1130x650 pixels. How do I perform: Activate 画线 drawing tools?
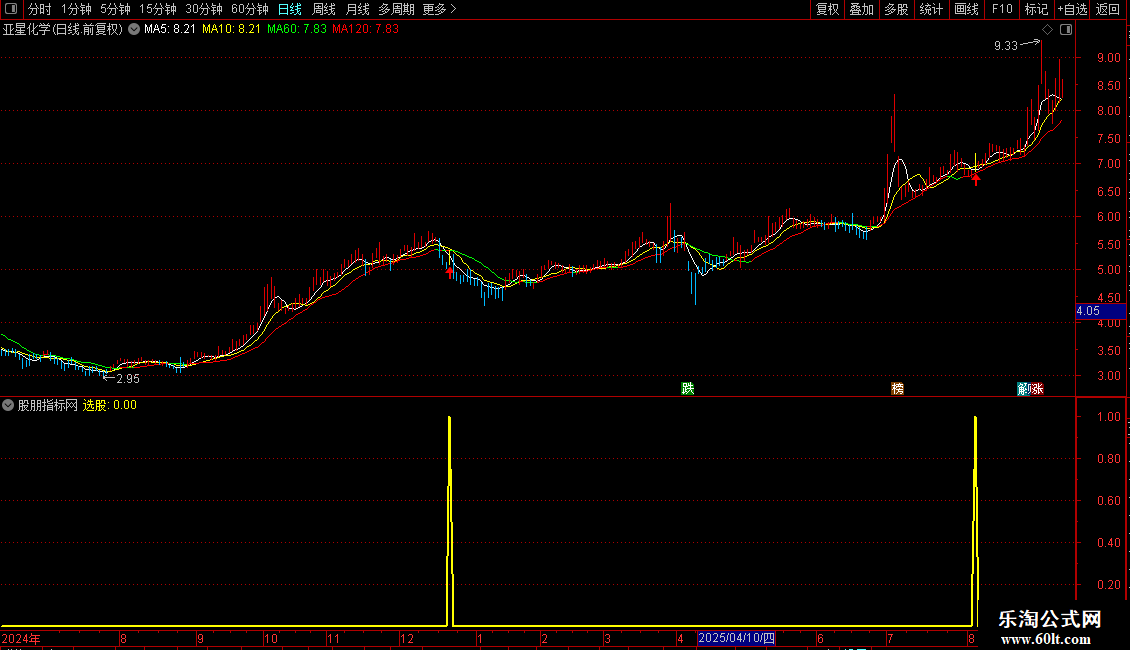(966, 9)
